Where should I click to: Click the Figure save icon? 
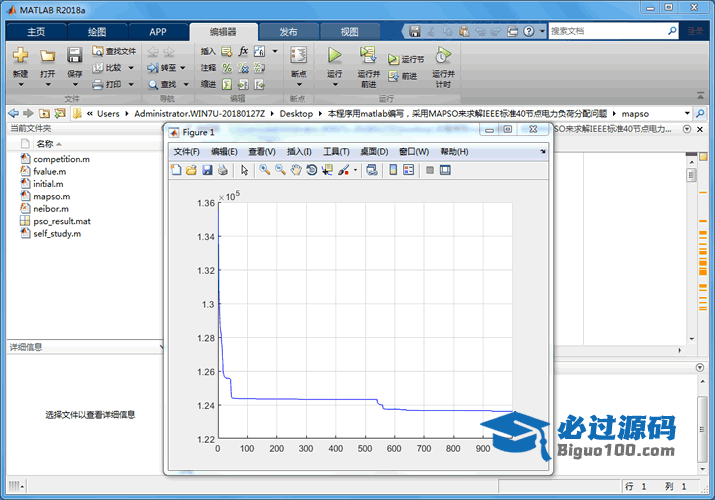pyautogui.click(x=207, y=170)
